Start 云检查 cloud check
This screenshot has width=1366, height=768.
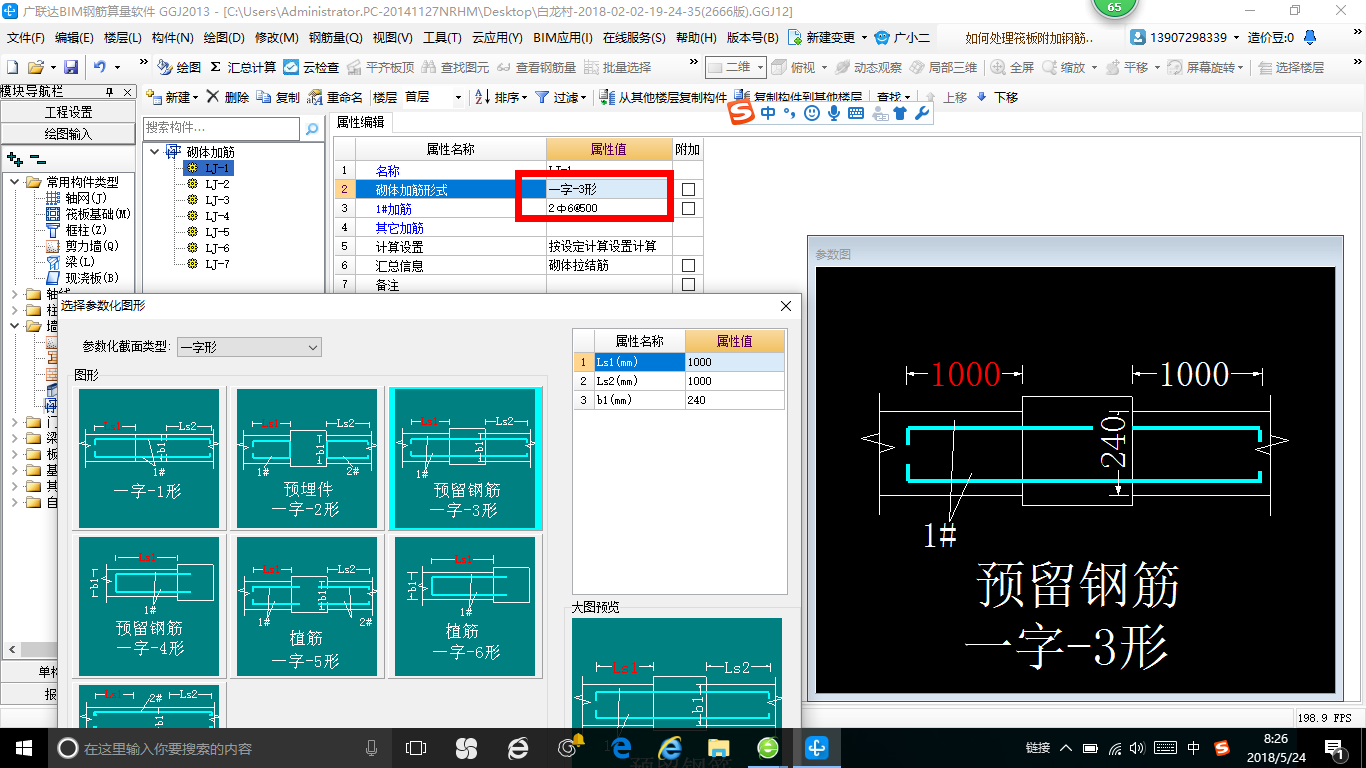pyautogui.click(x=311, y=67)
